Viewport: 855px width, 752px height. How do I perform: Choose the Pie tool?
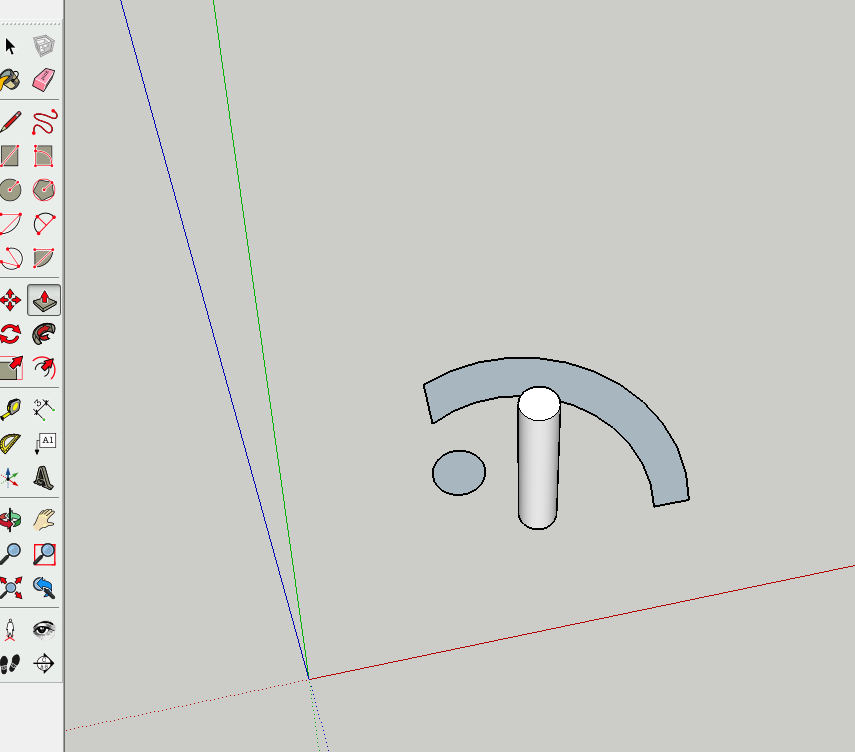(x=44, y=257)
